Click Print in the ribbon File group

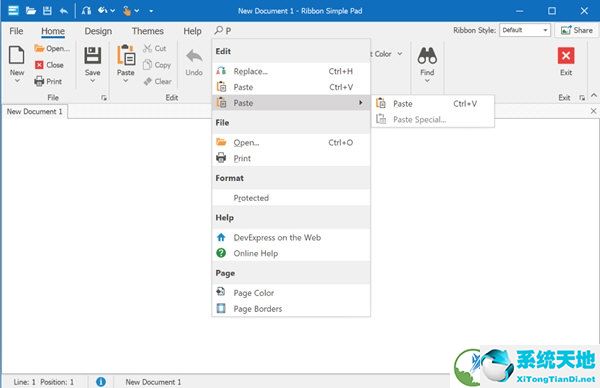[x=48, y=81]
